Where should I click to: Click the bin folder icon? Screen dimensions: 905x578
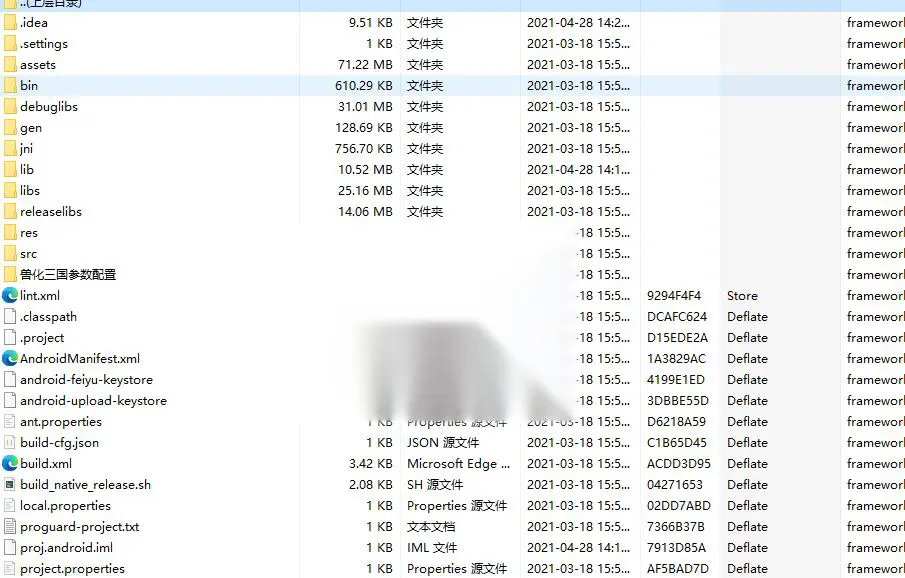[10, 85]
